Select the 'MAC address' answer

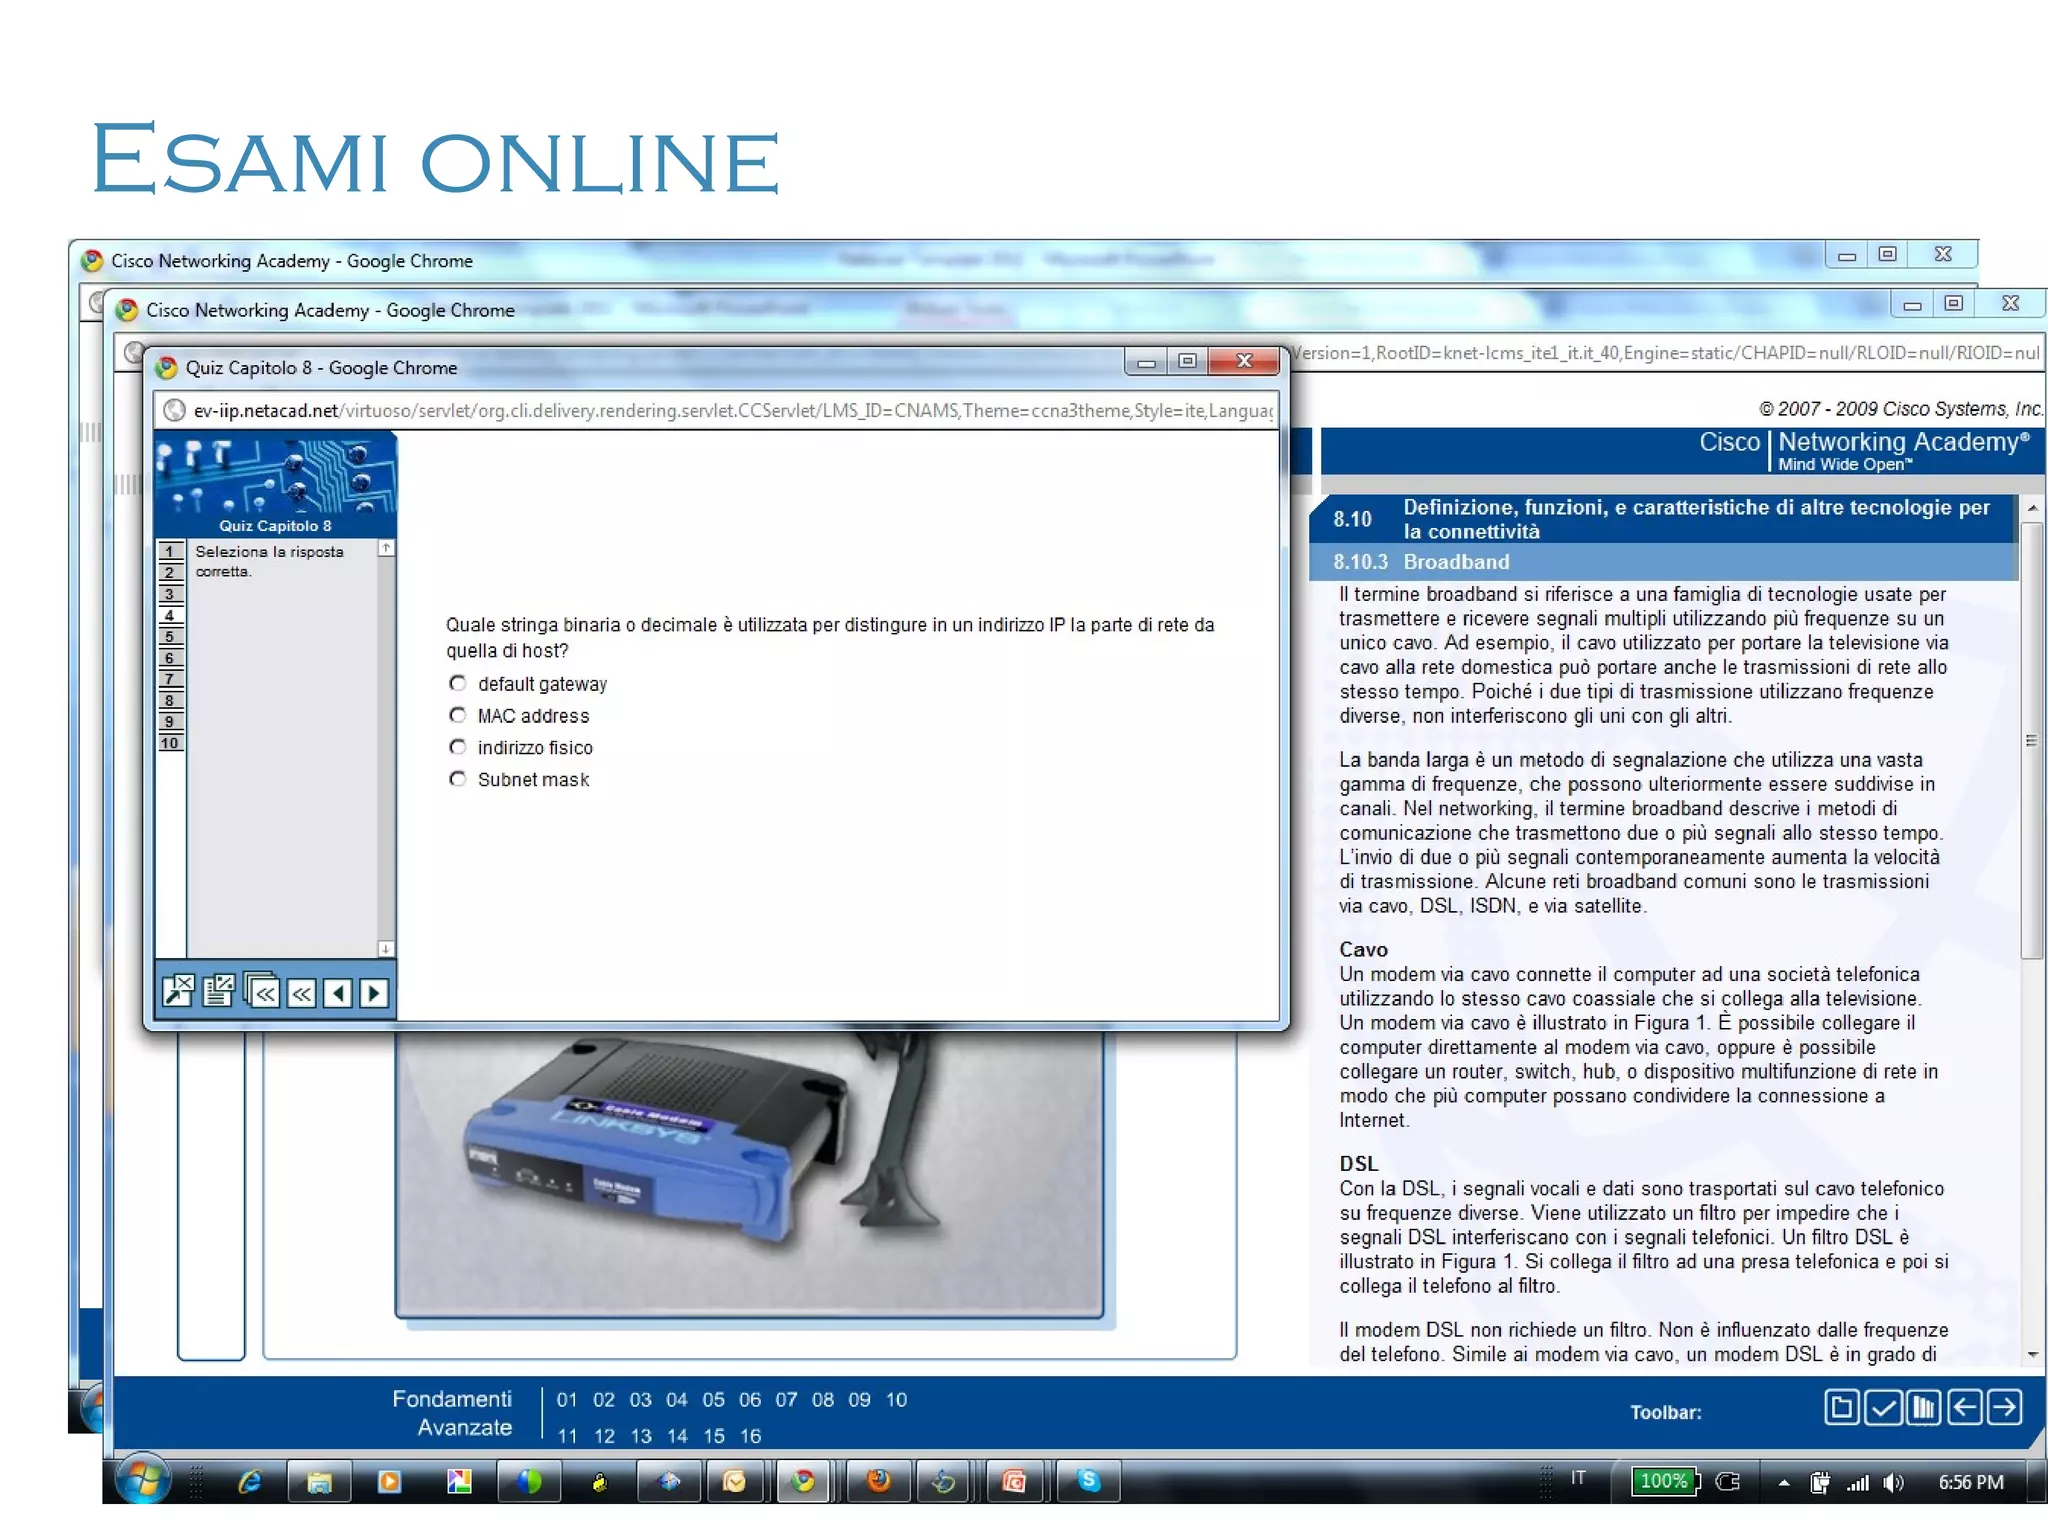pos(458,716)
